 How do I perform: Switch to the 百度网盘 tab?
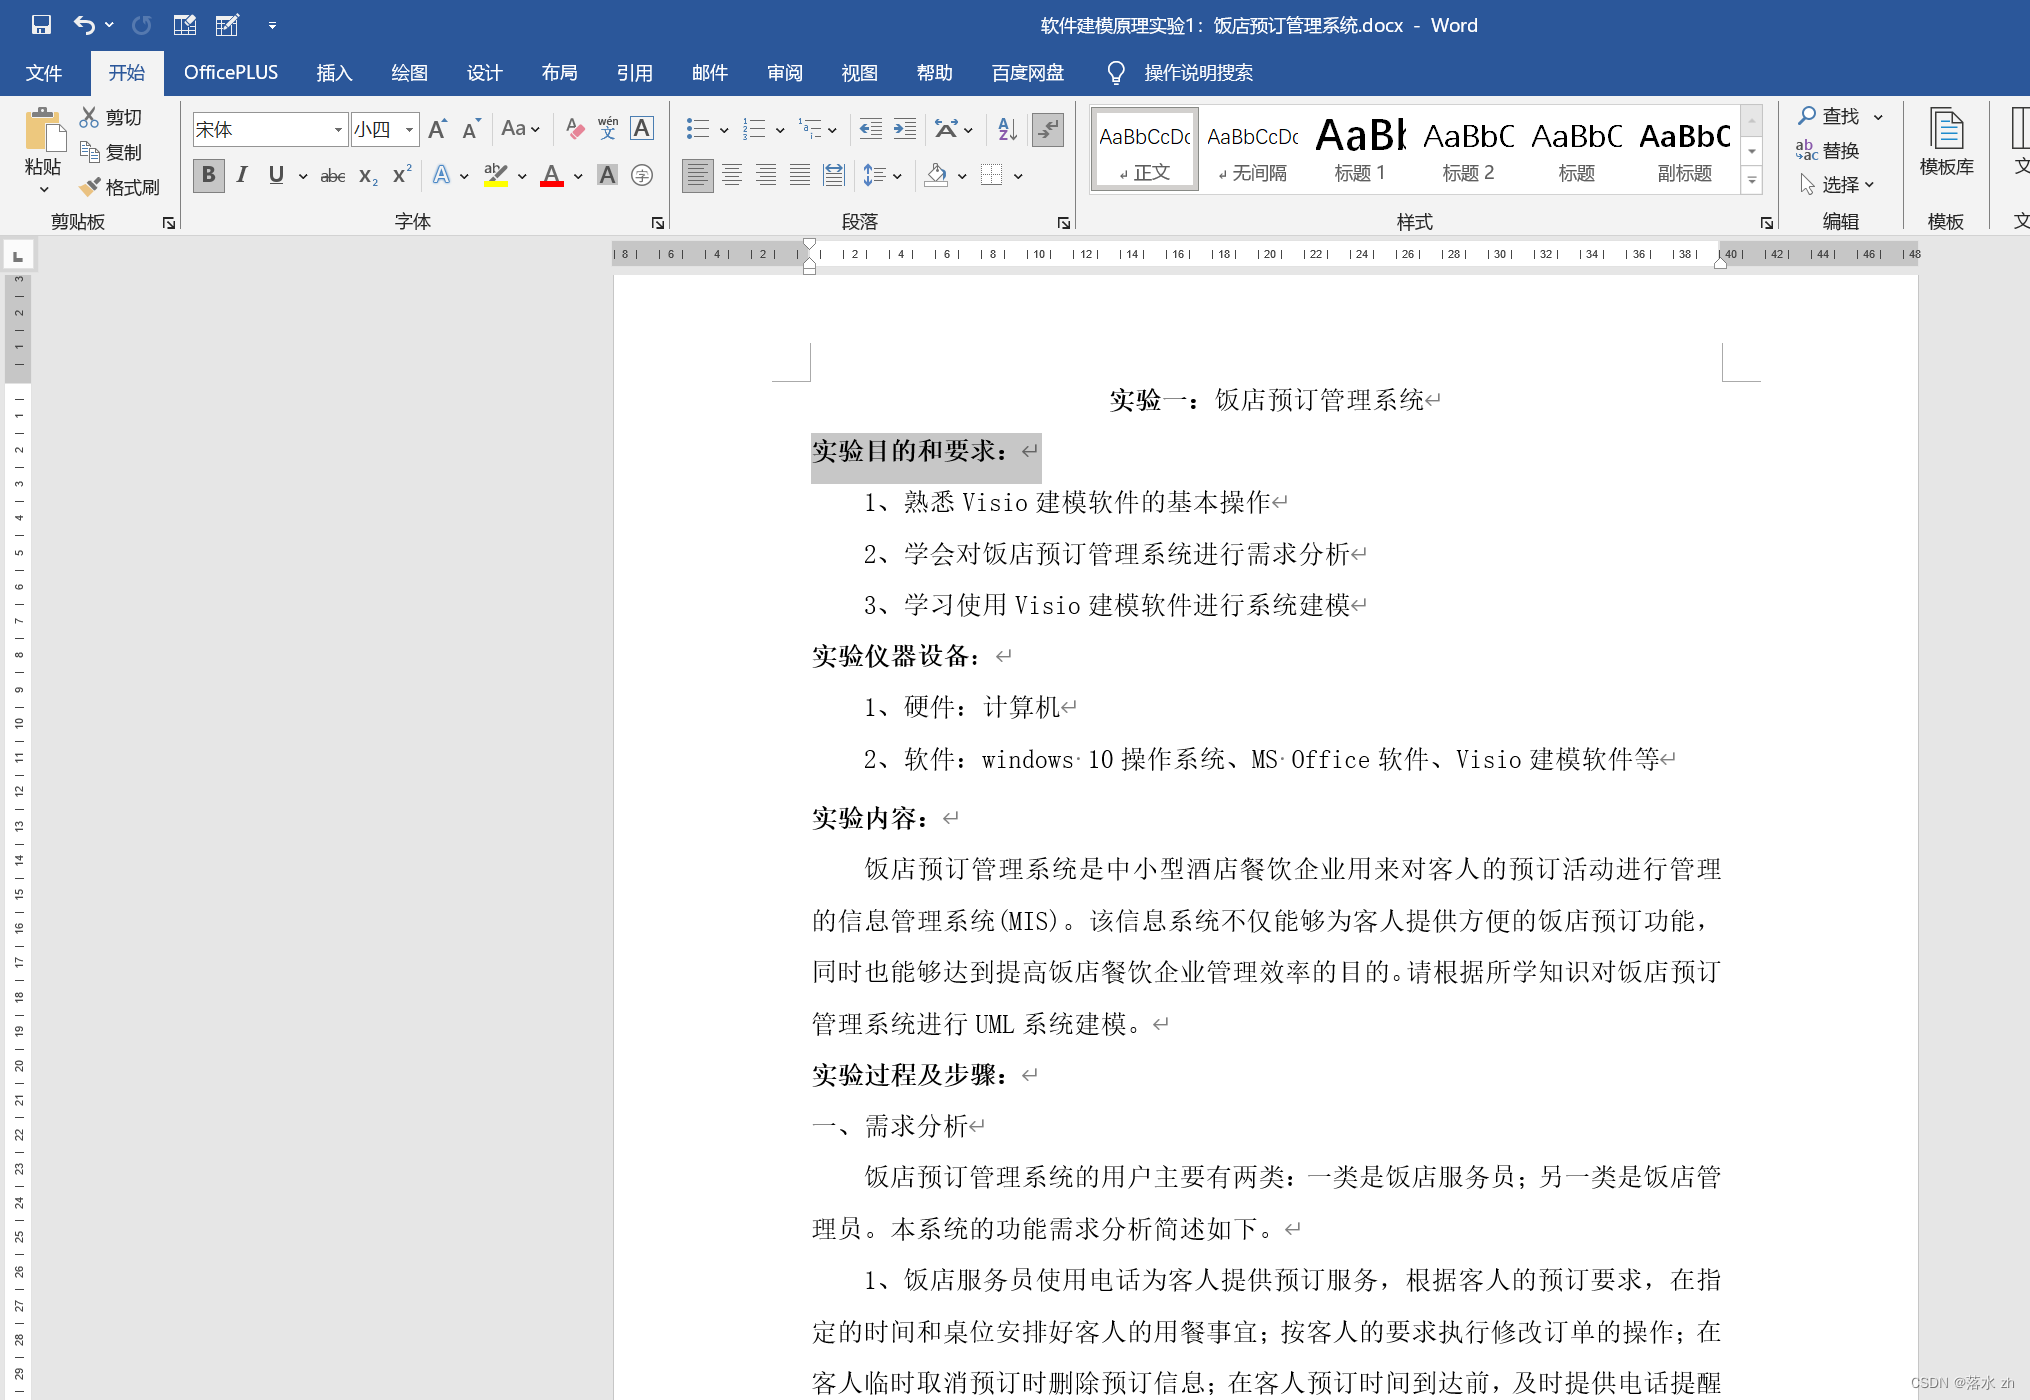(x=1028, y=73)
